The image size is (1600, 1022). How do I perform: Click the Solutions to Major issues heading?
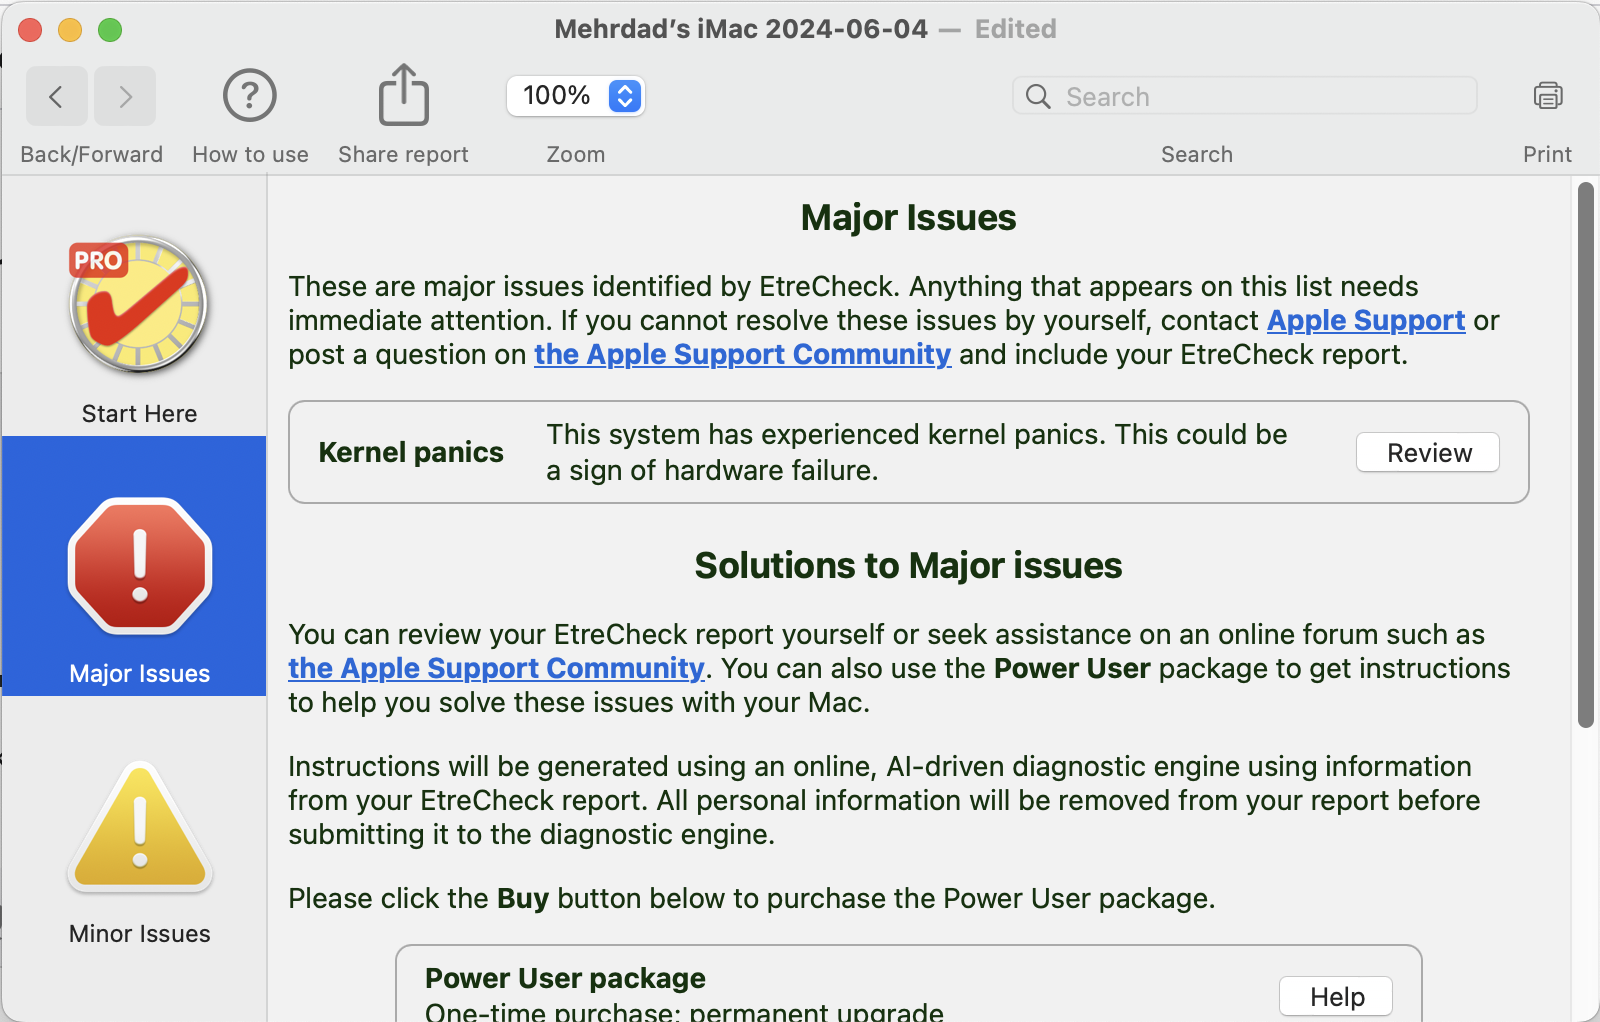(908, 566)
